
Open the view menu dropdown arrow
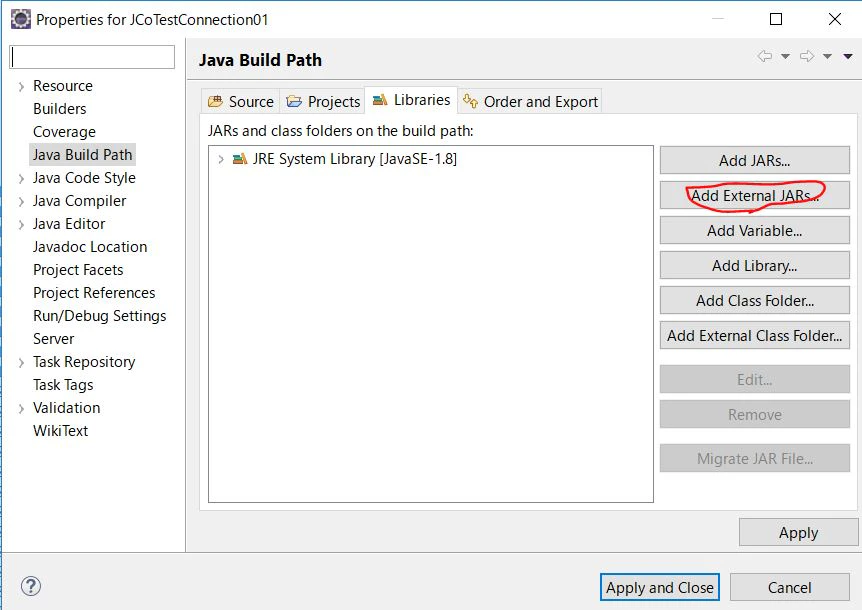[x=848, y=56]
